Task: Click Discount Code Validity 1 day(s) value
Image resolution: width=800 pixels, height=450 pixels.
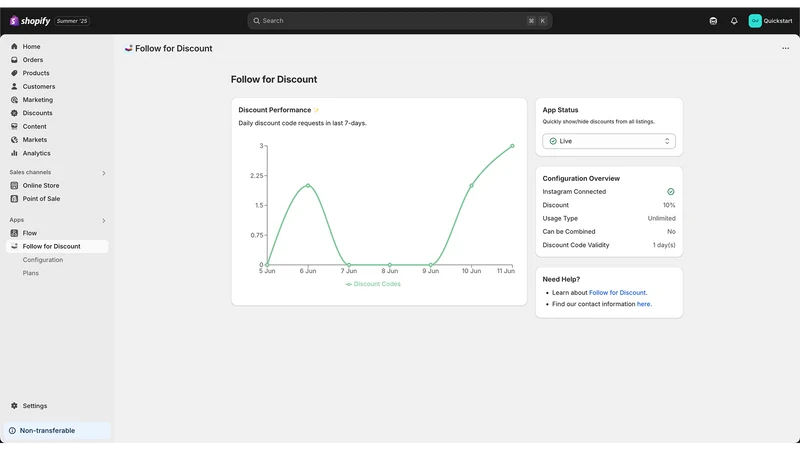Action: coord(664,245)
